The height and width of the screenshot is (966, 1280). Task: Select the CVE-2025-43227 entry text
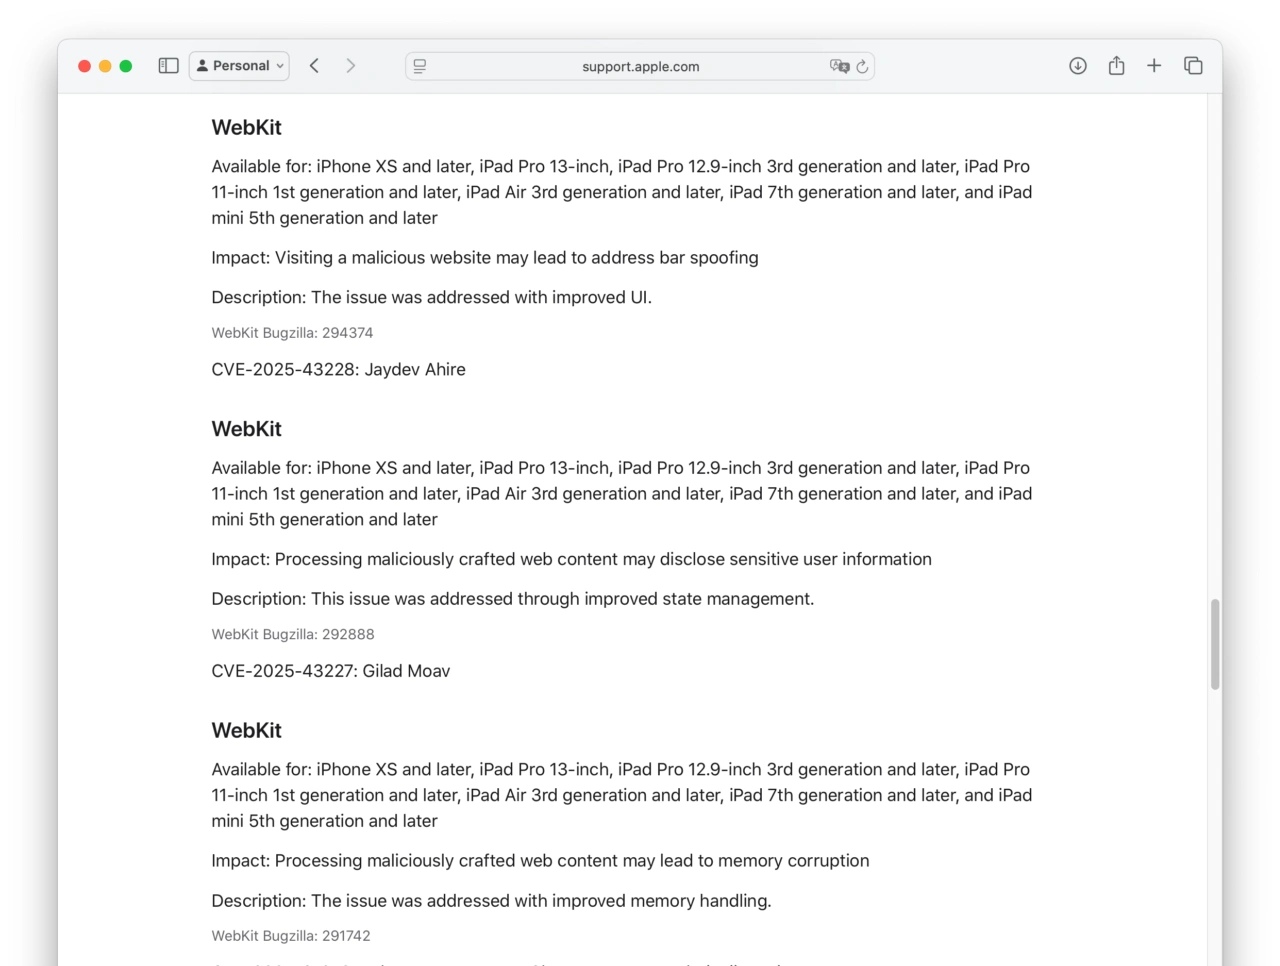pyautogui.click(x=330, y=670)
